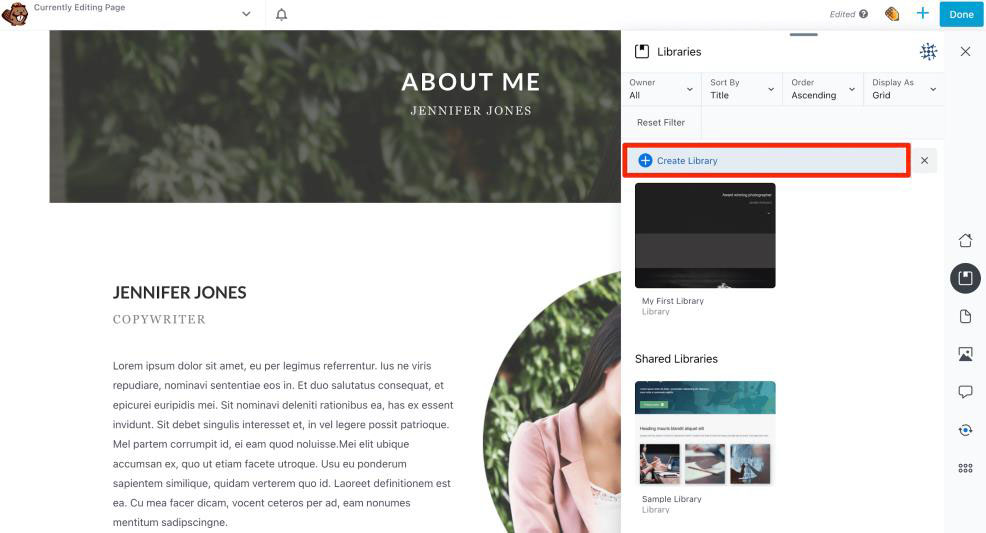Open the Content page sidebar icon
The image size is (986, 533).
point(965,316)
